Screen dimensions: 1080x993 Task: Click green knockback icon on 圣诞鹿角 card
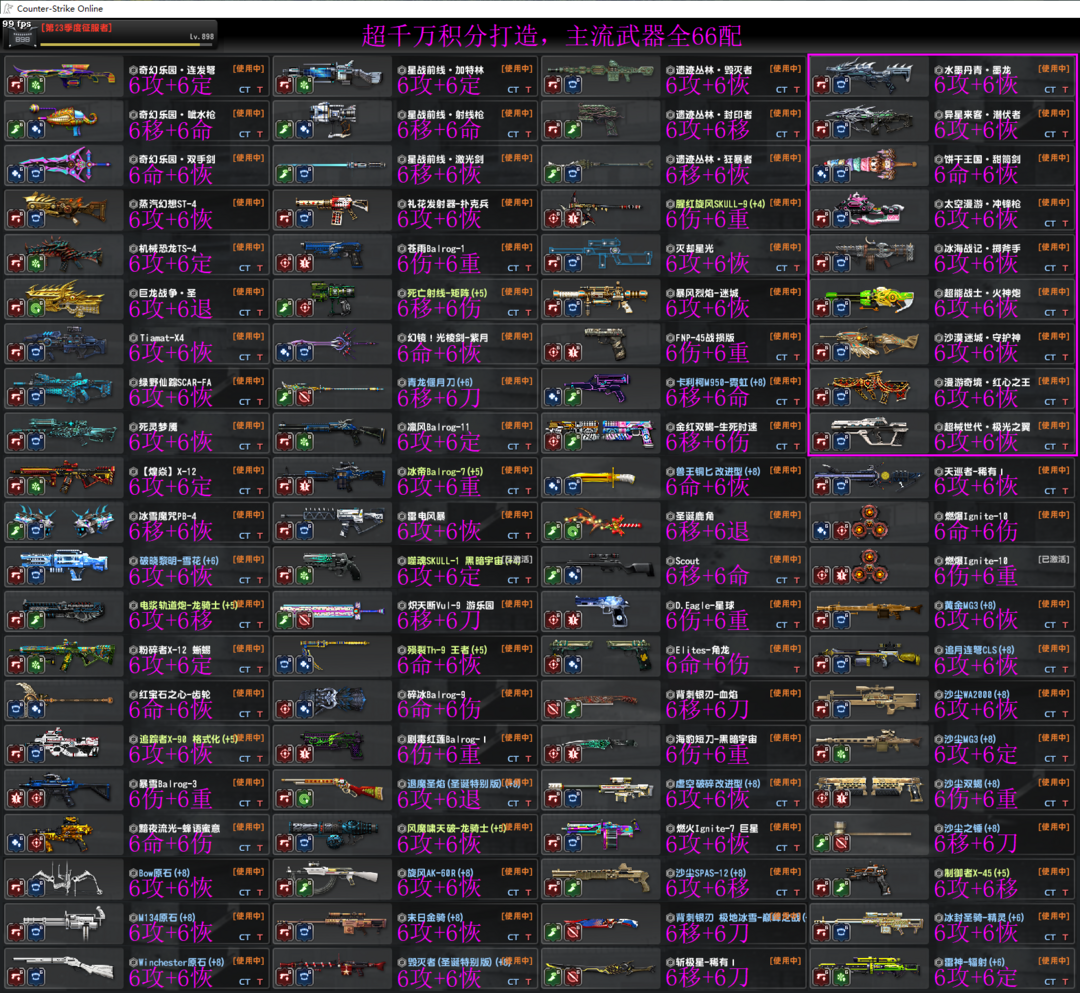(574, 532)
